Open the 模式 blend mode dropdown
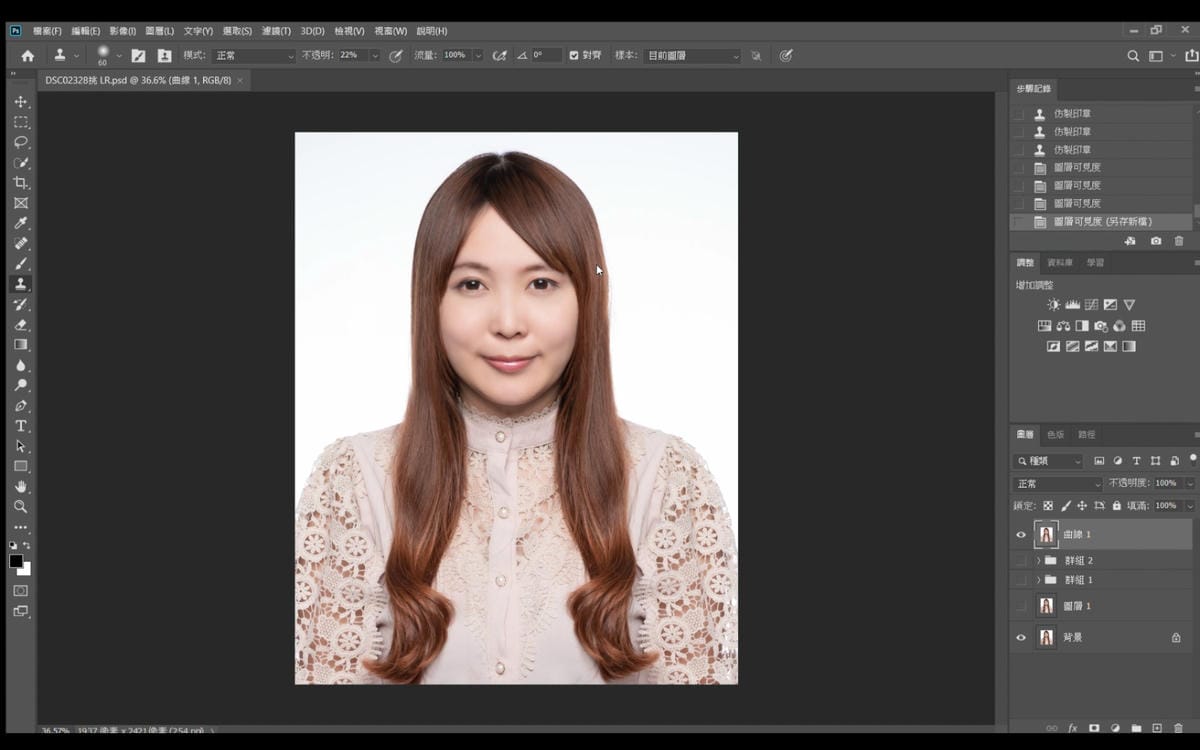 pyautogui.click(x=255, y=56)
